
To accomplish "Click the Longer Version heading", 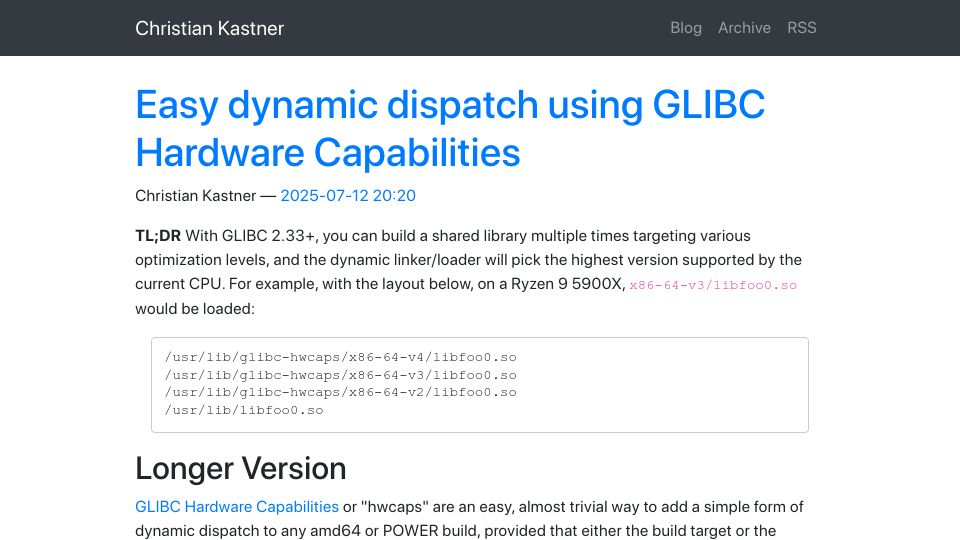I will (241, 468).
